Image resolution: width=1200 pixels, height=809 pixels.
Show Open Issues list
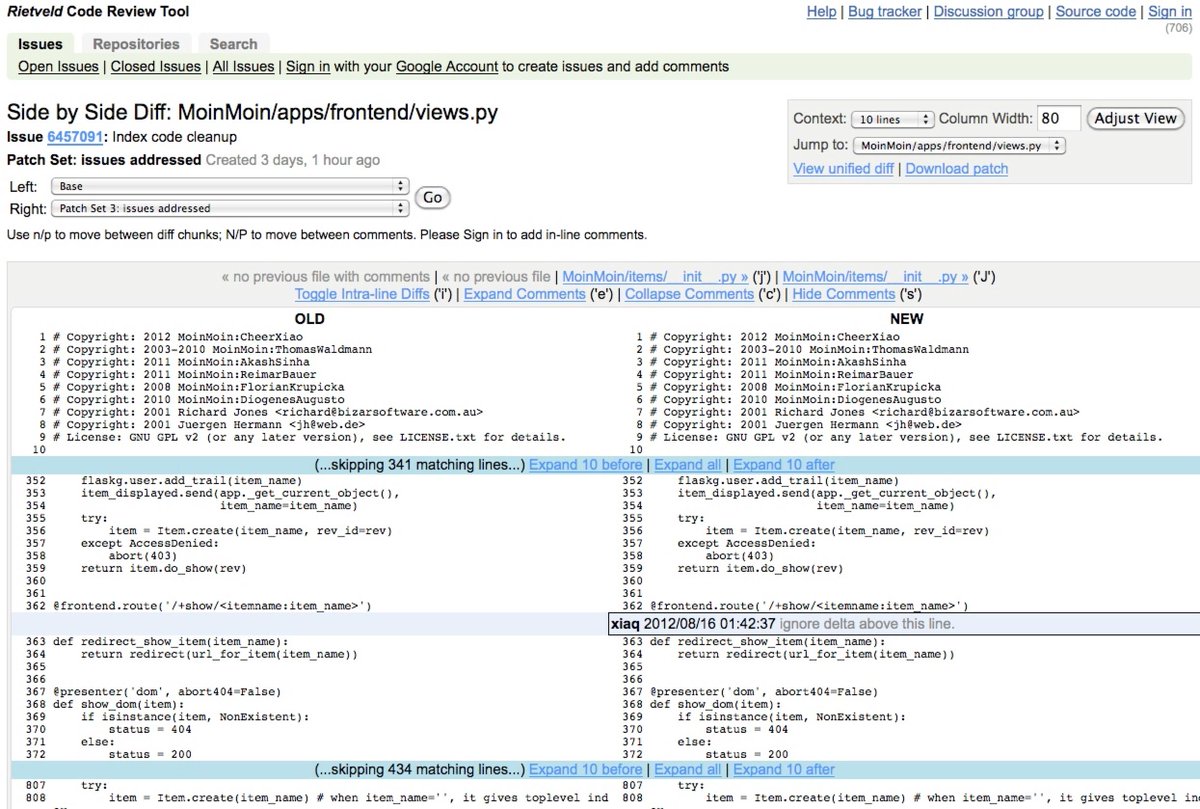58,67
